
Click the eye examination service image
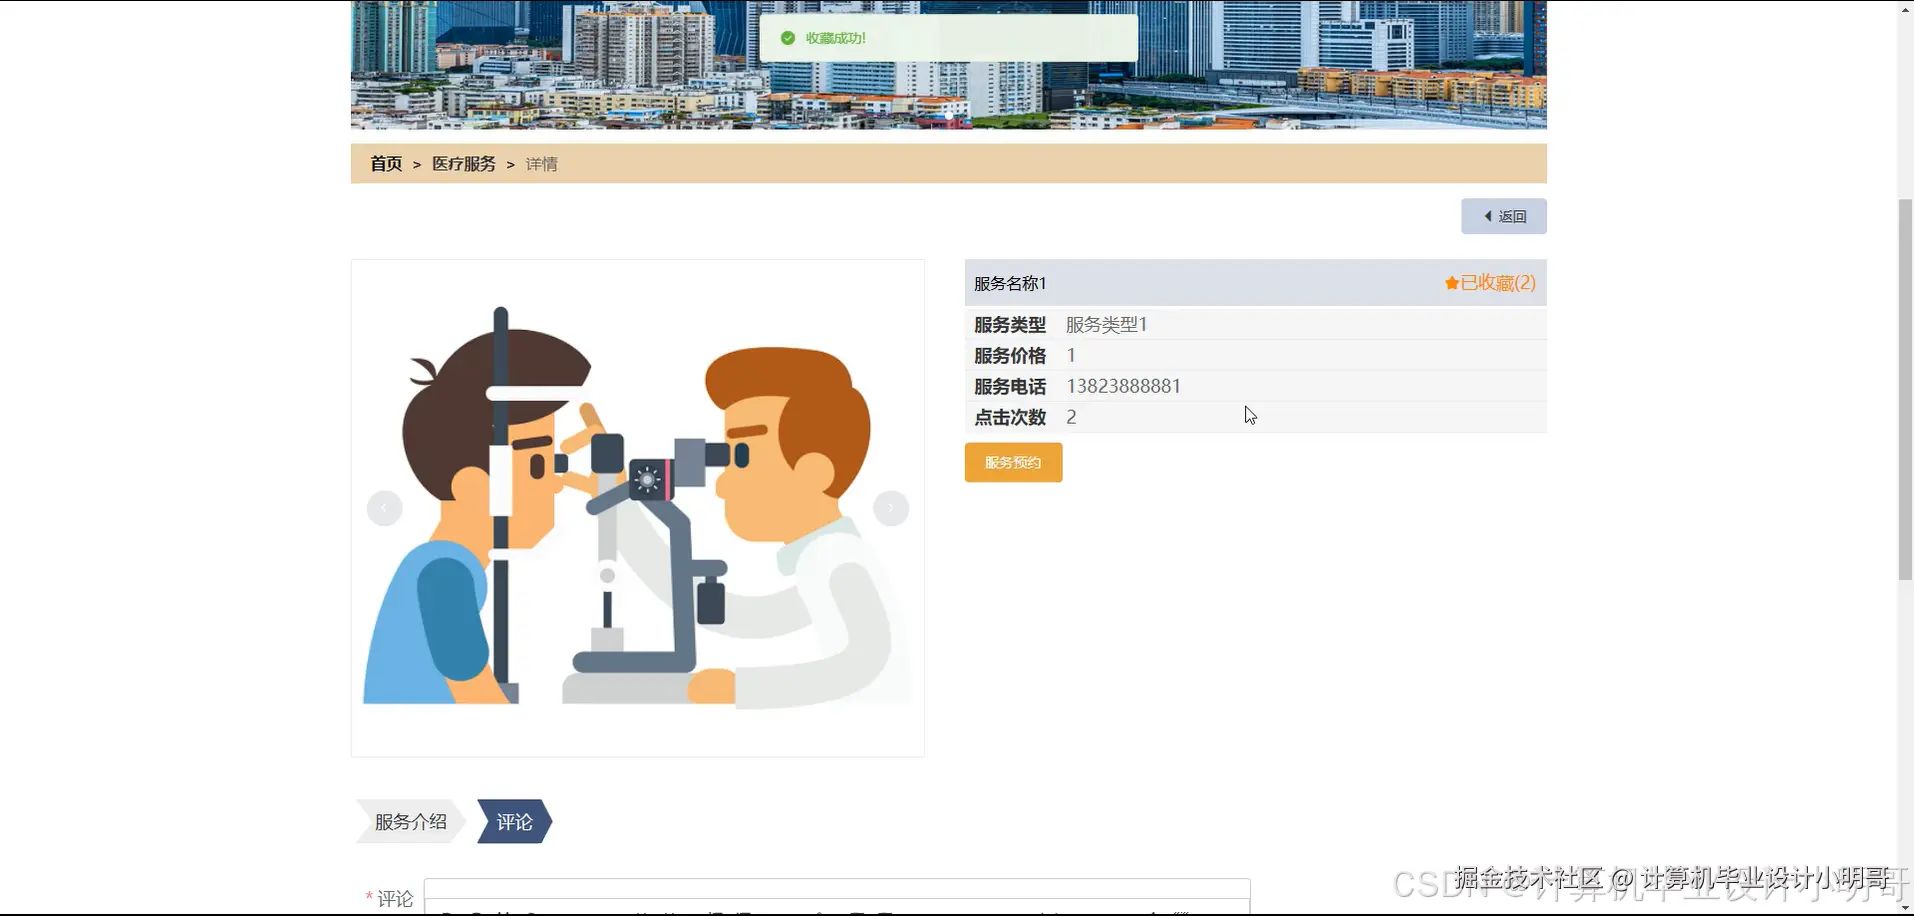pos(637,507)
